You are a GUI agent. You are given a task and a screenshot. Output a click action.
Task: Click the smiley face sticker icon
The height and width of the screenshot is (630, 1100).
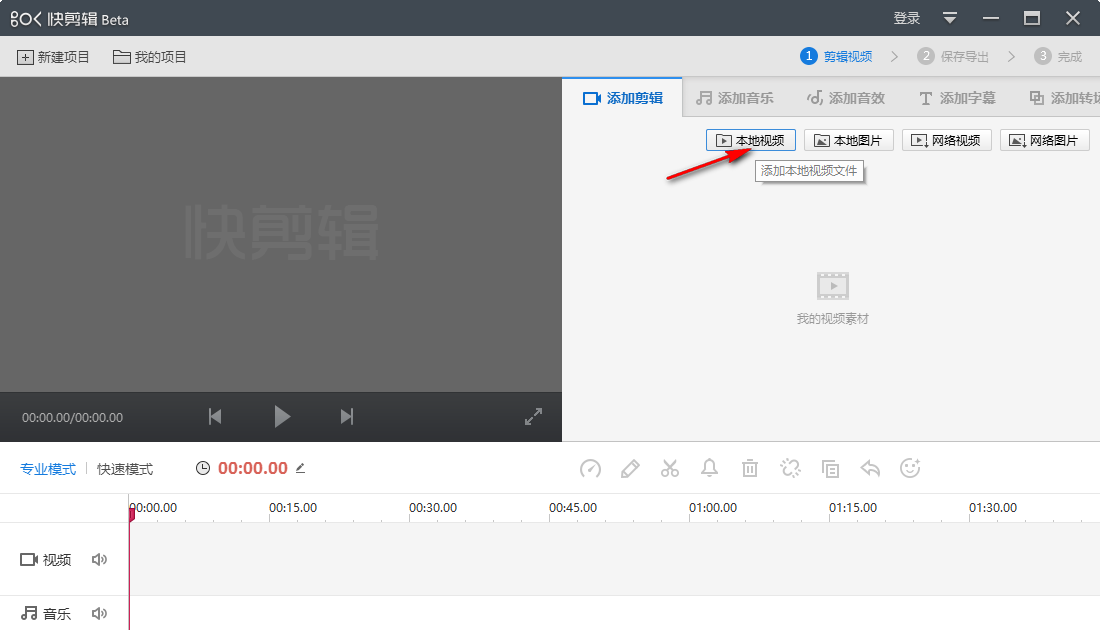[x=910, y=468]
